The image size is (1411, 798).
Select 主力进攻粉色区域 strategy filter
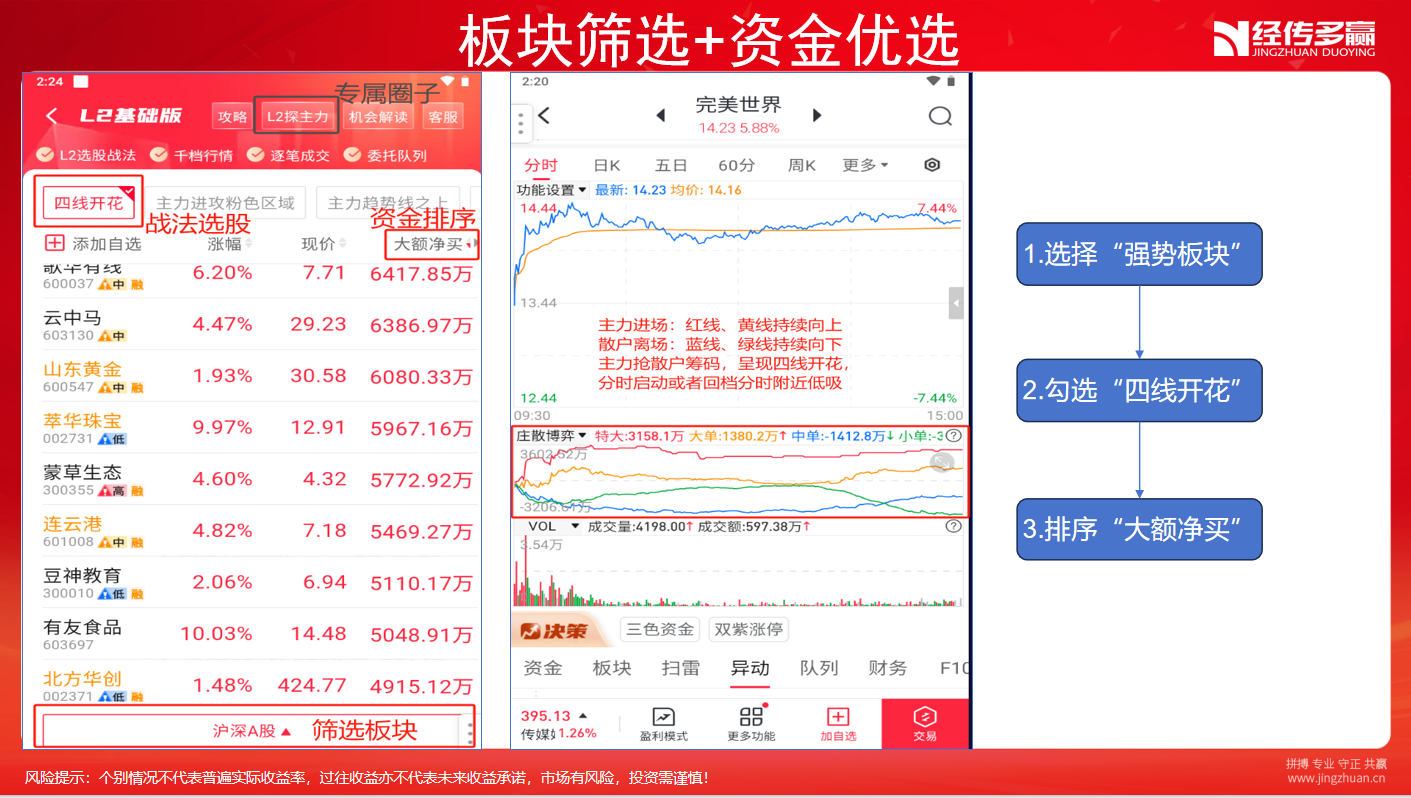226,203
